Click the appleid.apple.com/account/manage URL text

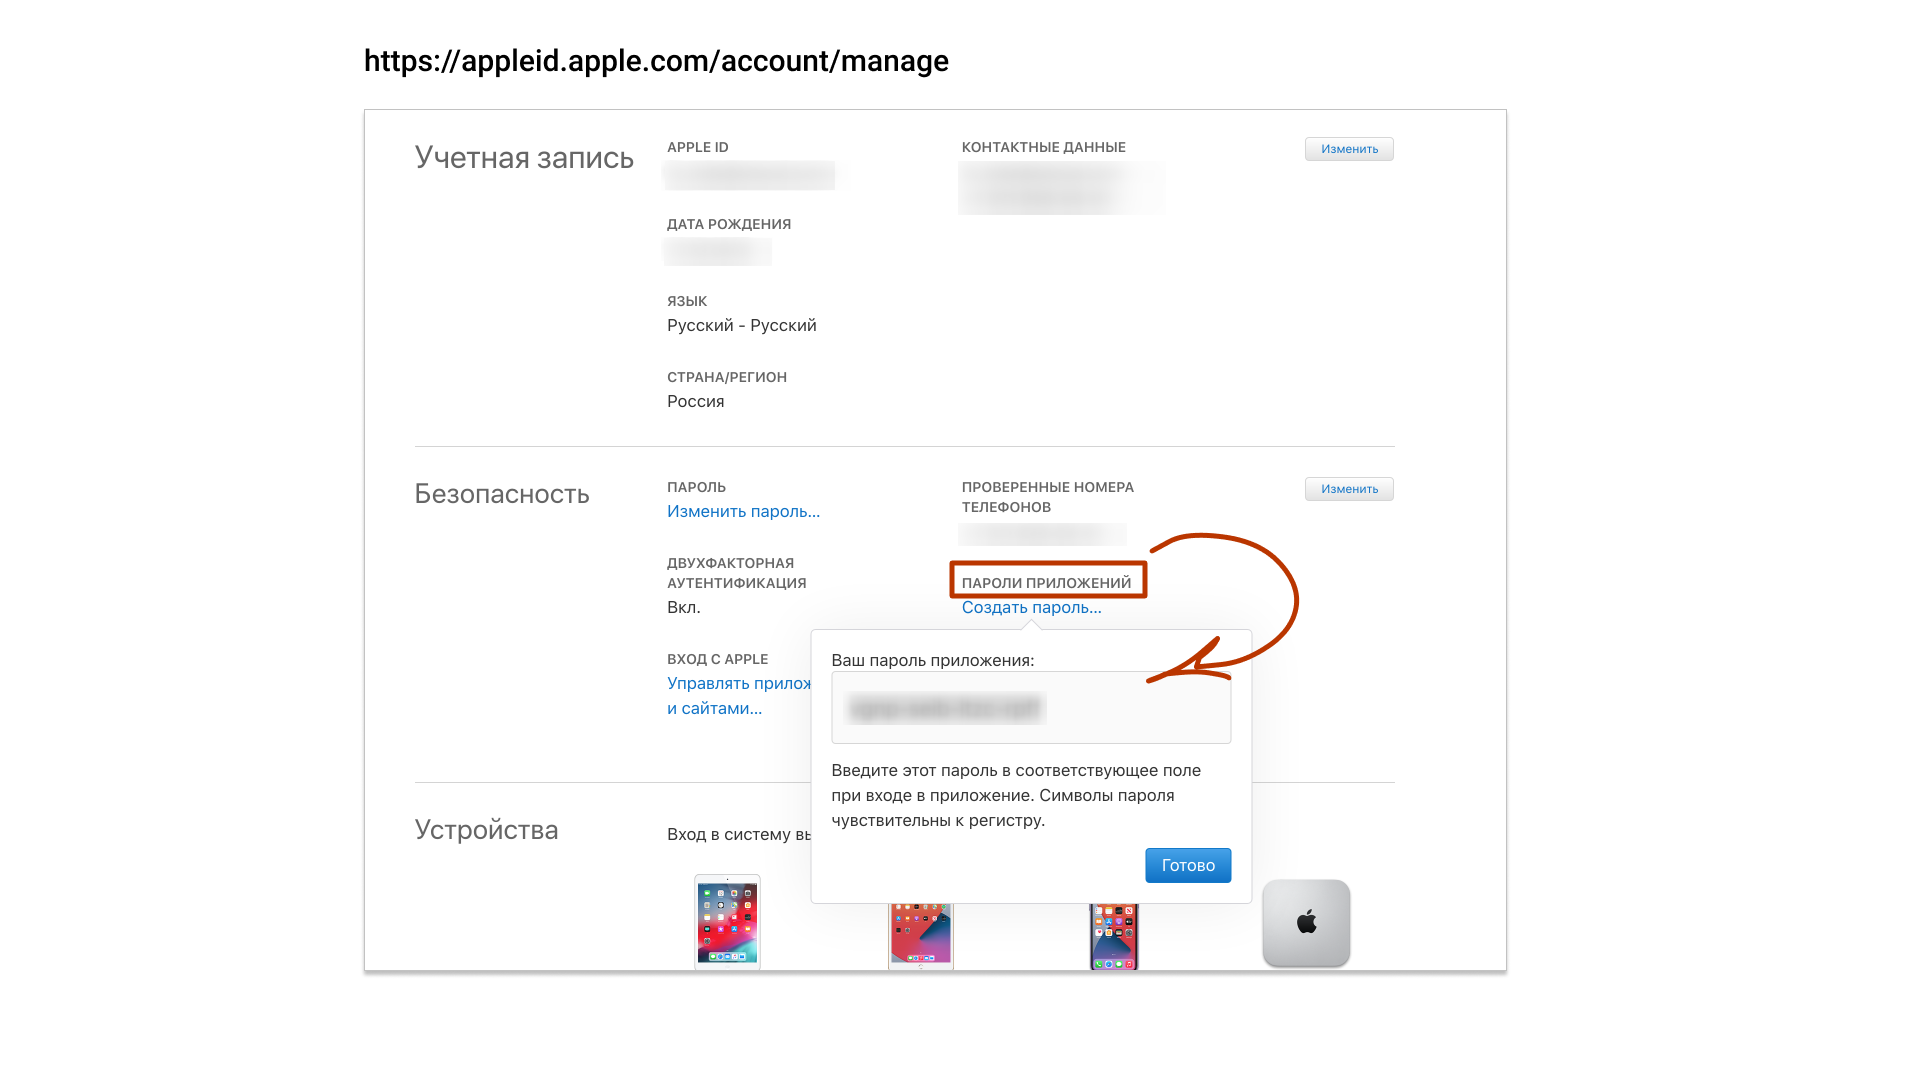[656, 61]
